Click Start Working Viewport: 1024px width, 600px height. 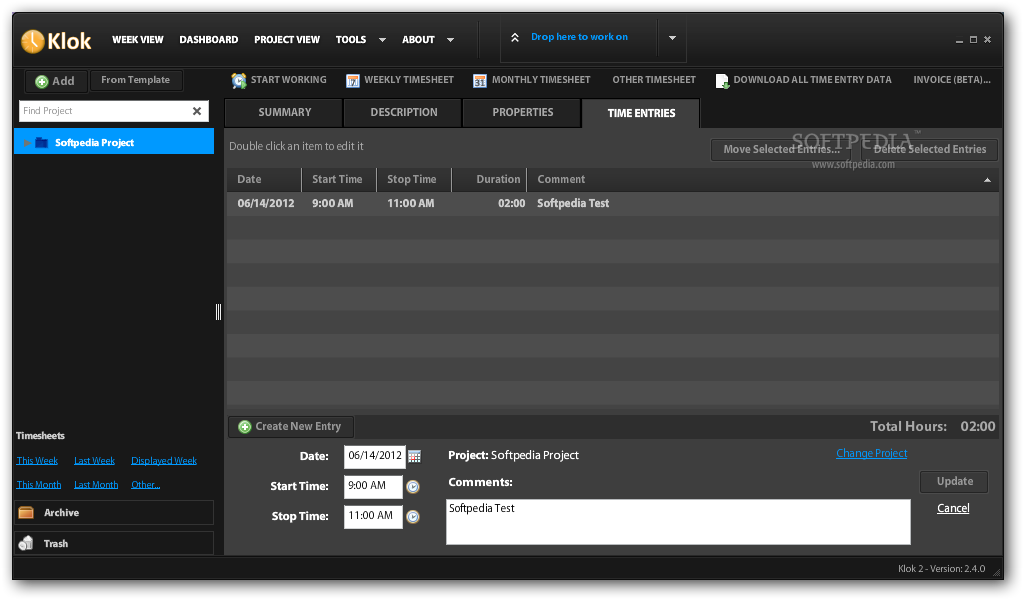289,80
